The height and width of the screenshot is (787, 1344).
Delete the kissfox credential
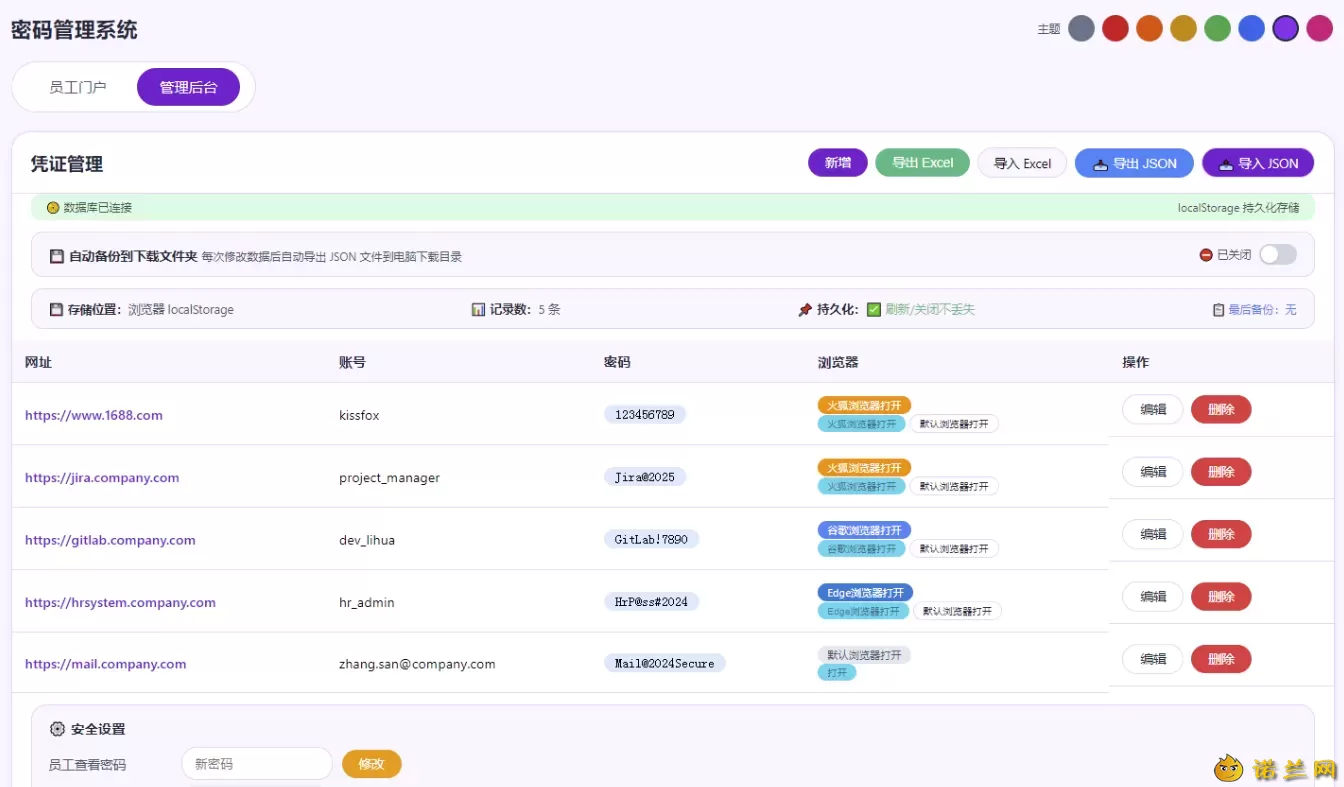pyautogui.click(x=1221, y=409)
